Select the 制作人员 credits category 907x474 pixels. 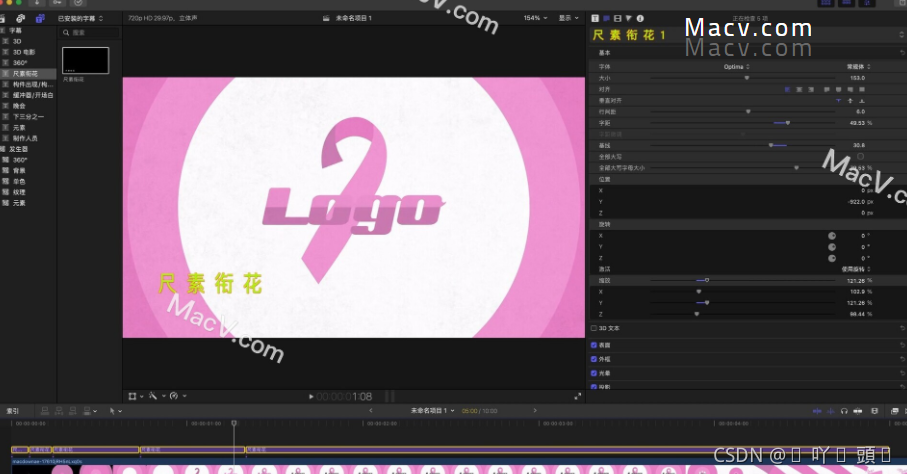(25, 138)
